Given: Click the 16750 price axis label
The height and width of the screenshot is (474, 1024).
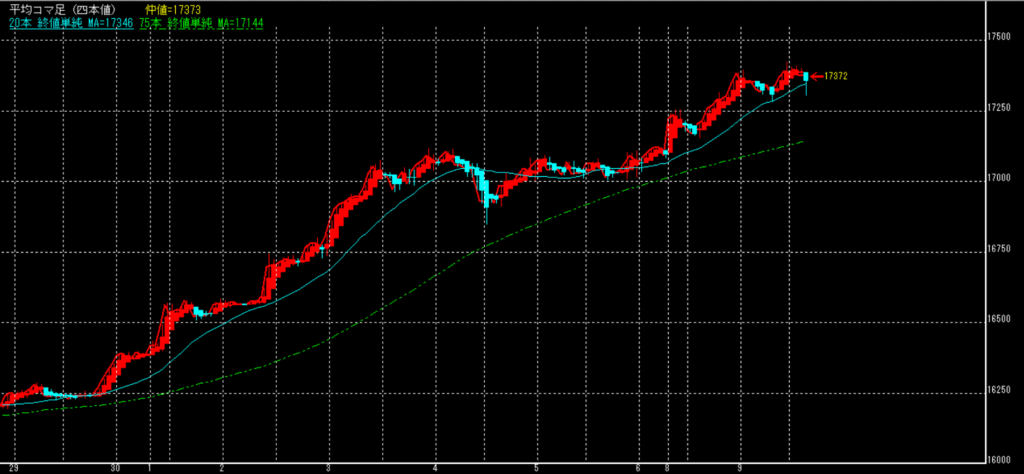Looking at the screenshot, I should click(1002, 249).
